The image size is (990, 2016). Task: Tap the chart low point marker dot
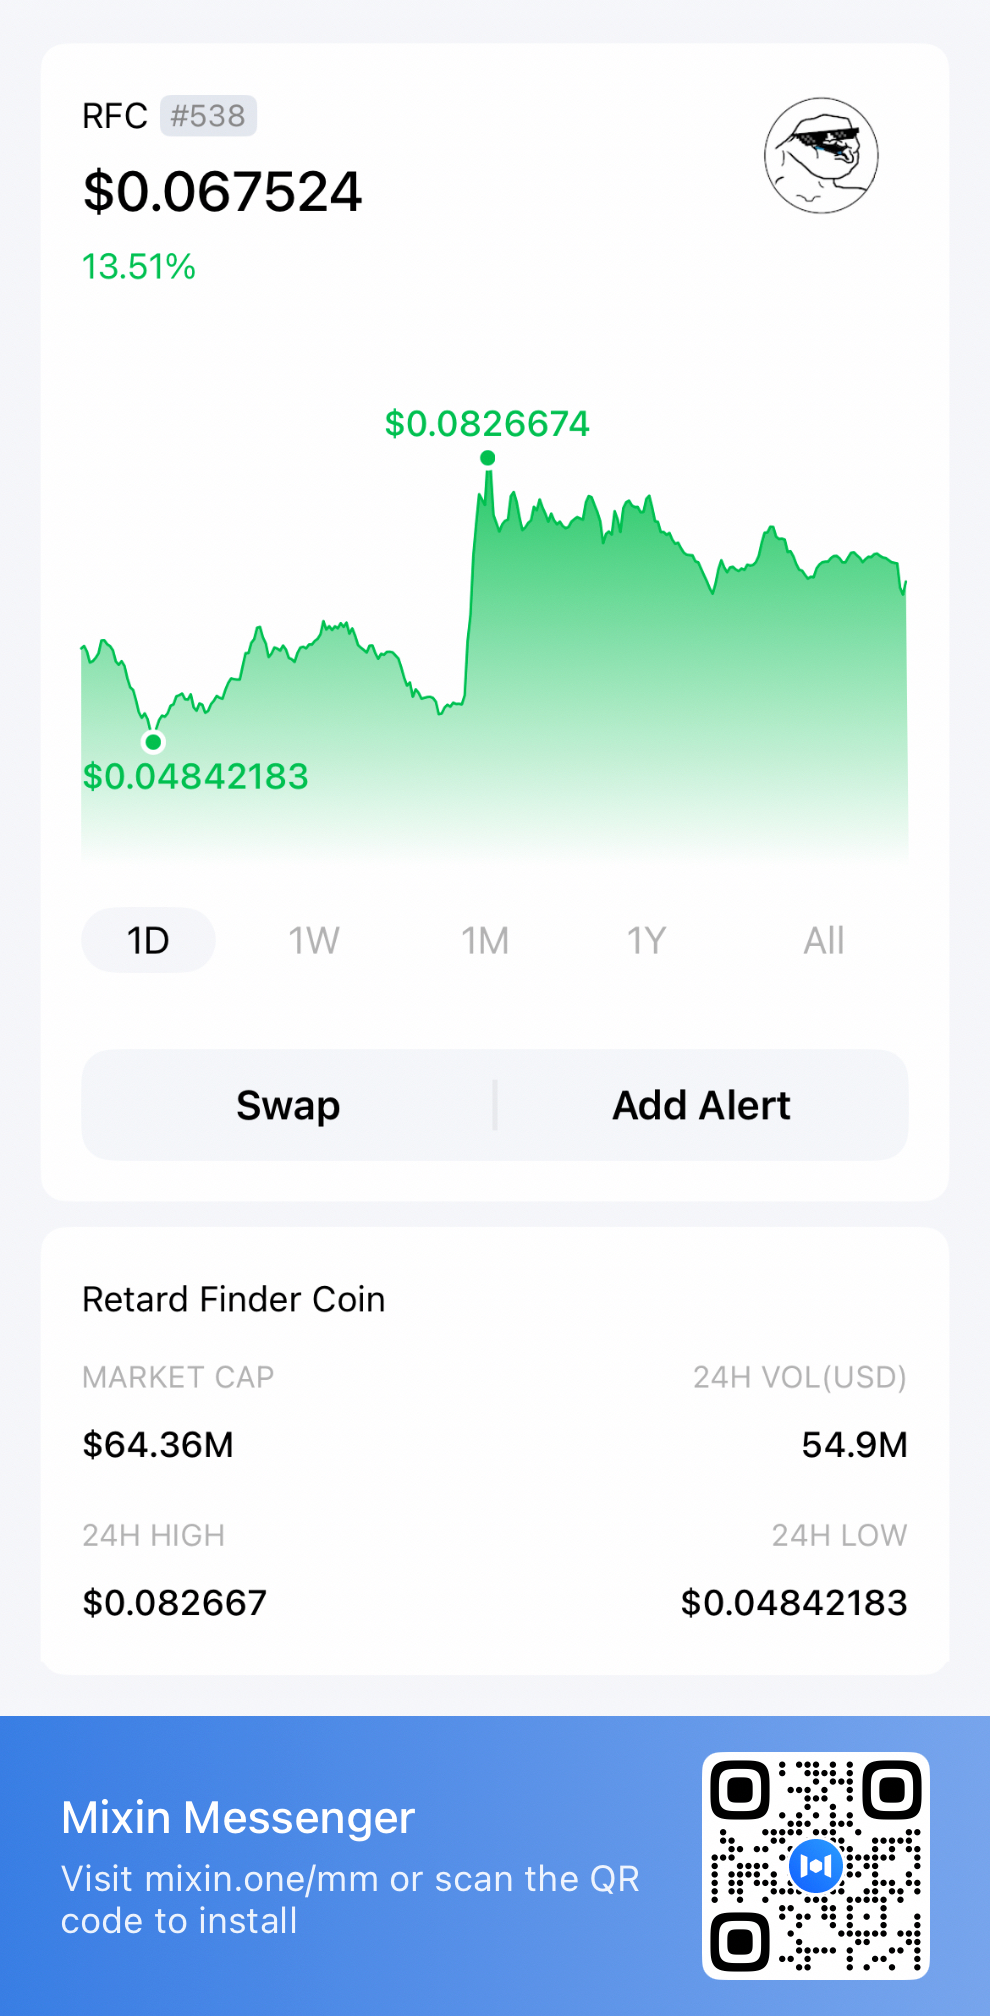(x=153, y=742)
